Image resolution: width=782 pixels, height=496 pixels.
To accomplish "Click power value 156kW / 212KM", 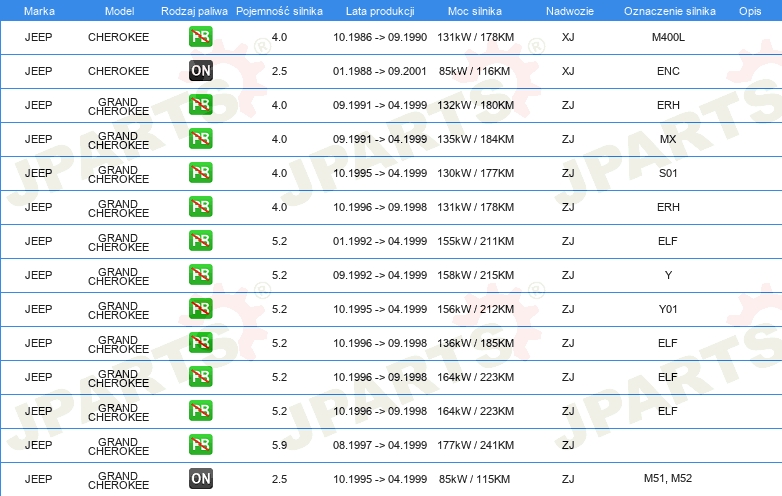I will [475, 309].
